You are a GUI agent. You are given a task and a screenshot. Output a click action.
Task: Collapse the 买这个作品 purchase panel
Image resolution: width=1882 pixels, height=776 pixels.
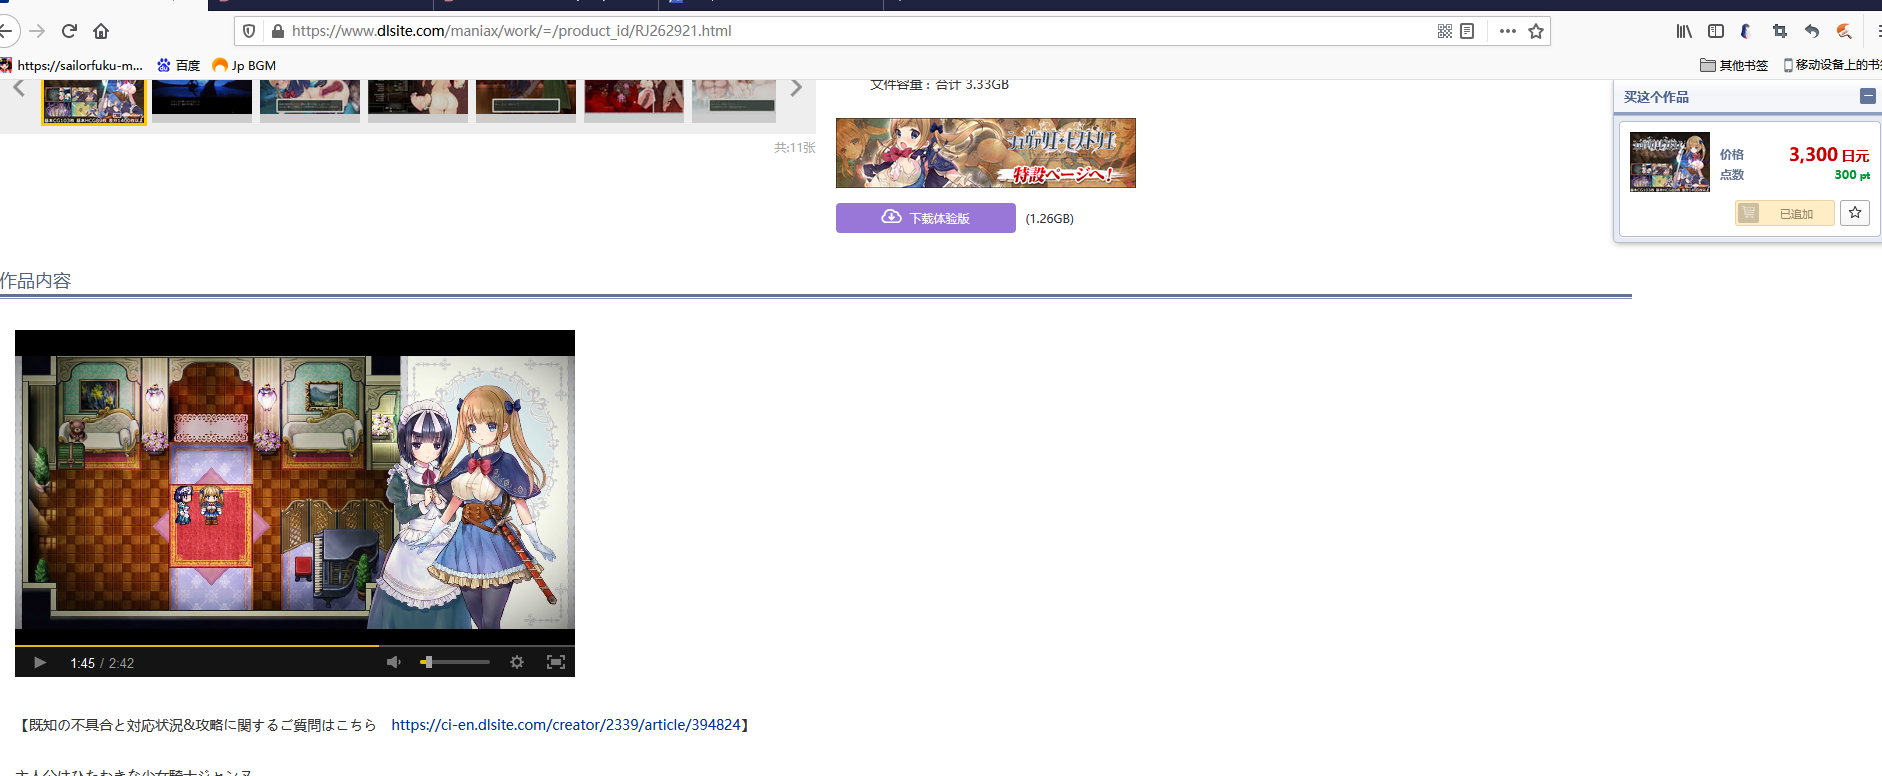[1868, 96]
